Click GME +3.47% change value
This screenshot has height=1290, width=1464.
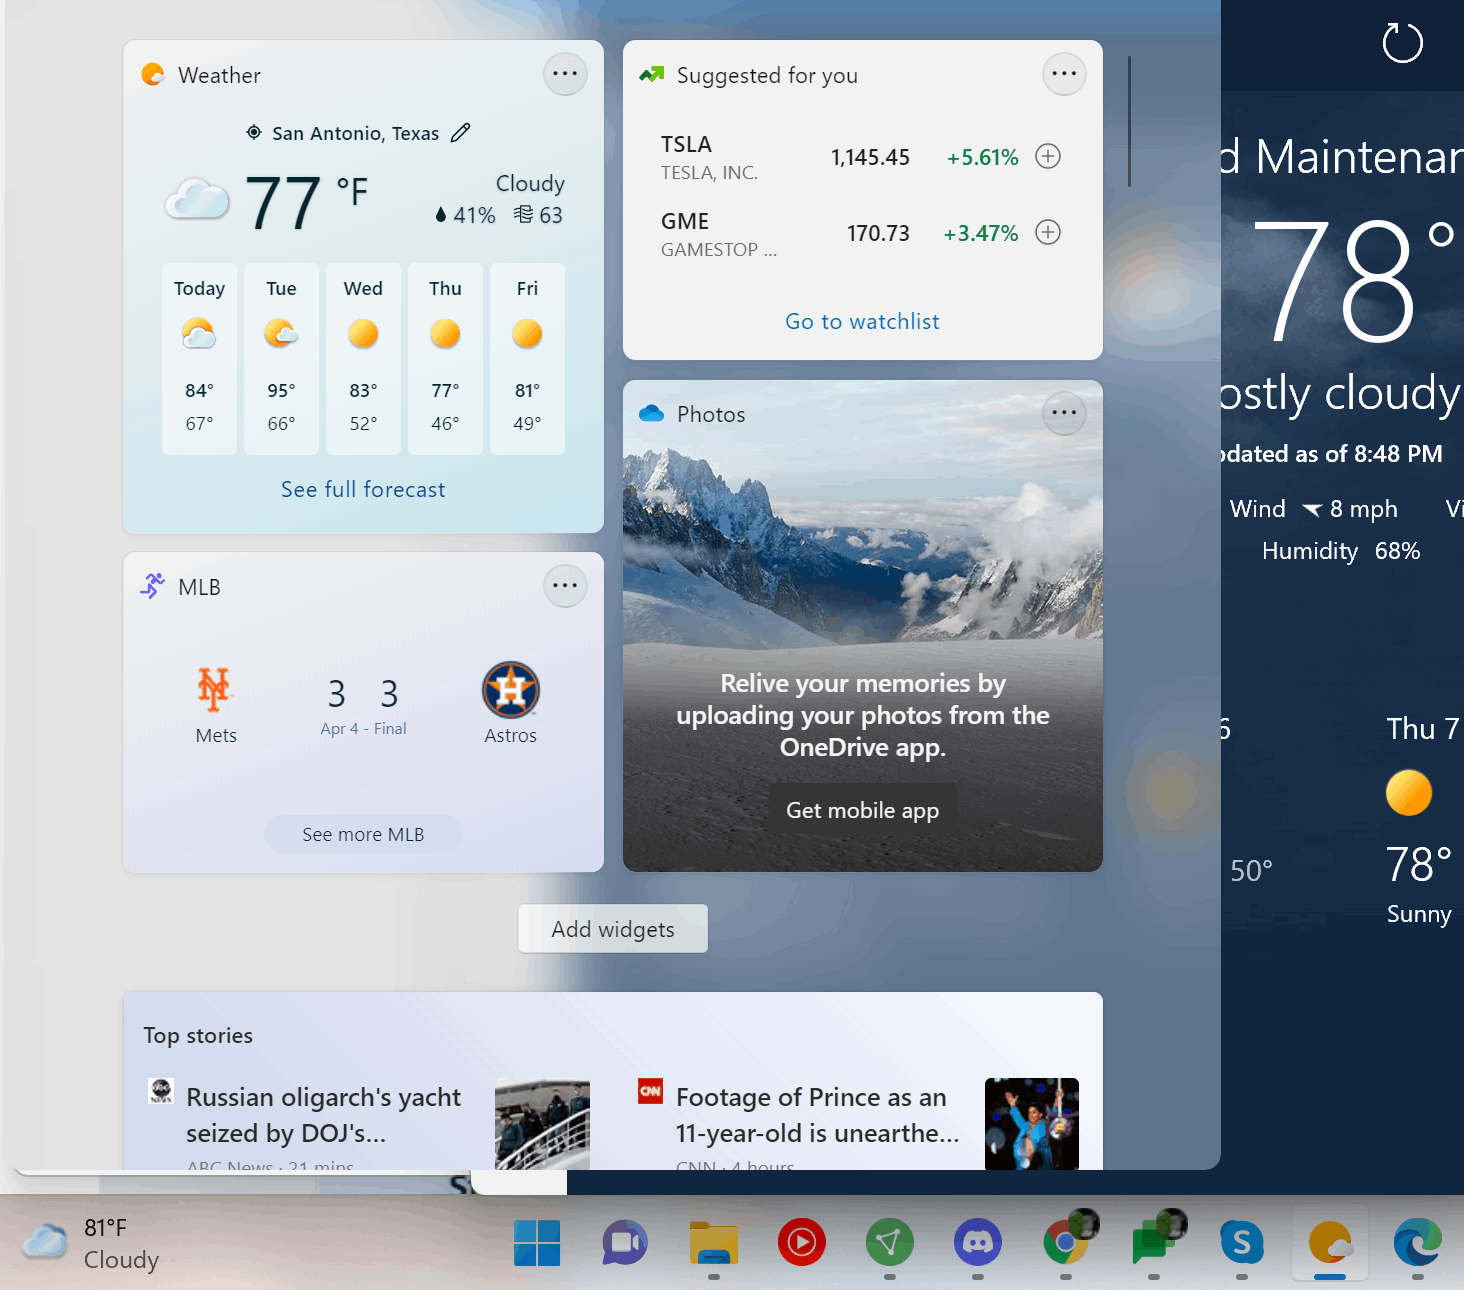(x=981, y=233)
